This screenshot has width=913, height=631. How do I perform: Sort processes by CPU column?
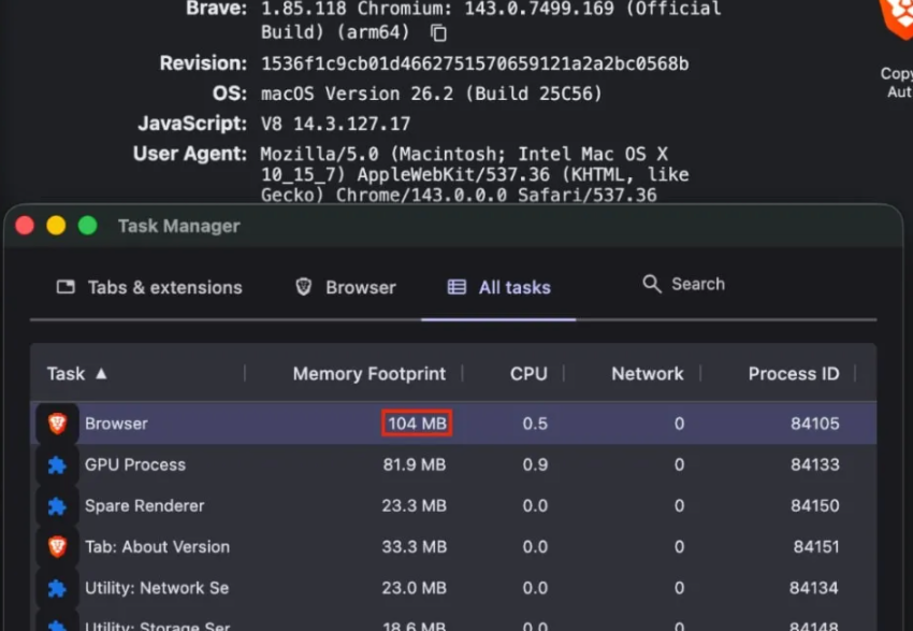click(x=528, y=374)
